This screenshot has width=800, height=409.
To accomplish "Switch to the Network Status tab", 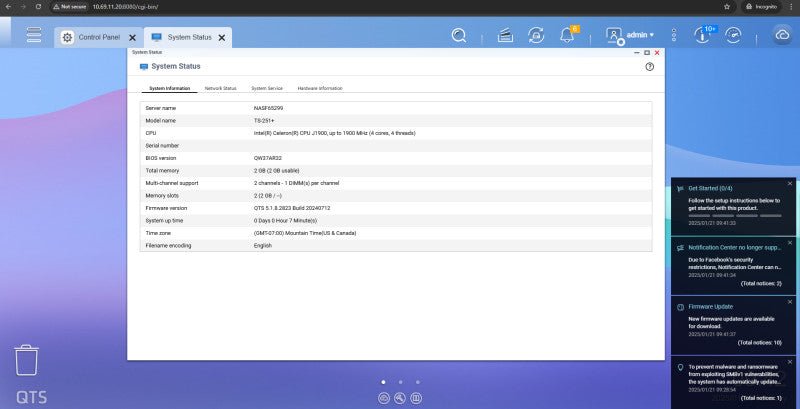I will tap(220, 88).
